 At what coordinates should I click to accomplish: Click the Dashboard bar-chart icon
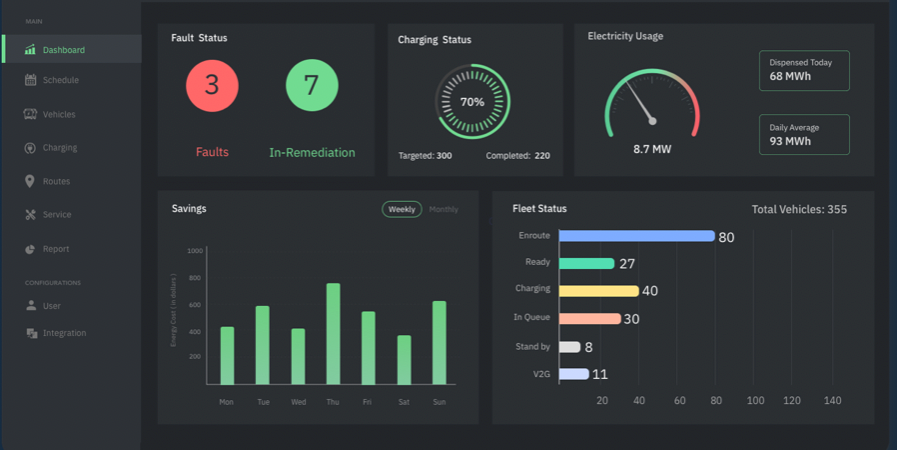pyautogui.click(x=31, y=50)
